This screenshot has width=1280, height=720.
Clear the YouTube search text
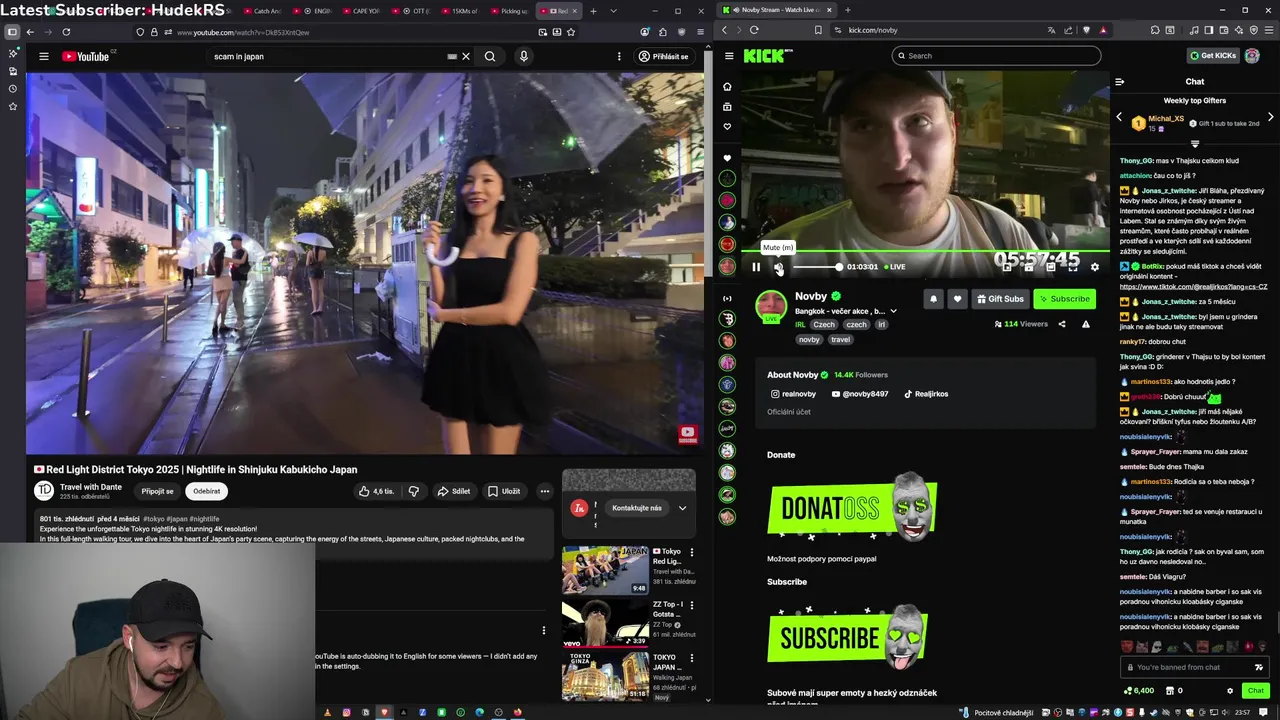tap(466, 56)
